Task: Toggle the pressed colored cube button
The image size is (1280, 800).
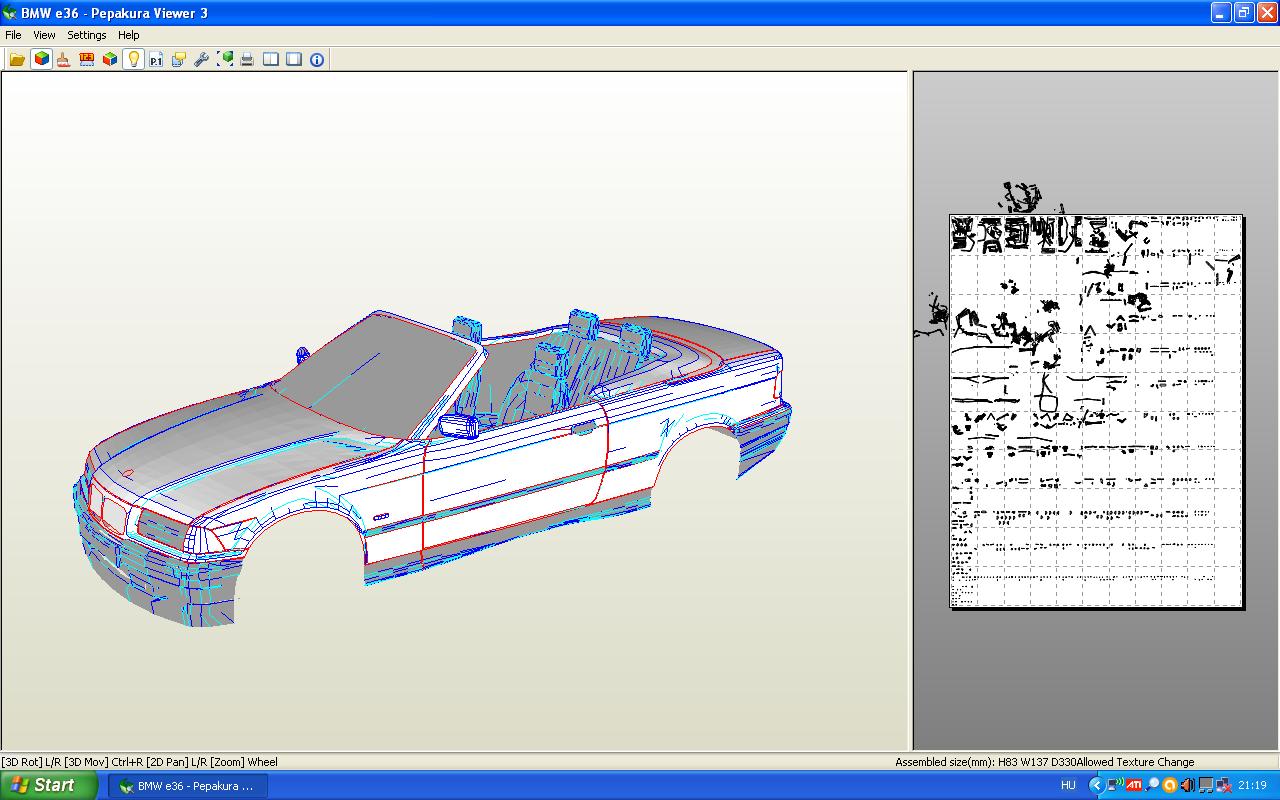Action: [41, 60]
